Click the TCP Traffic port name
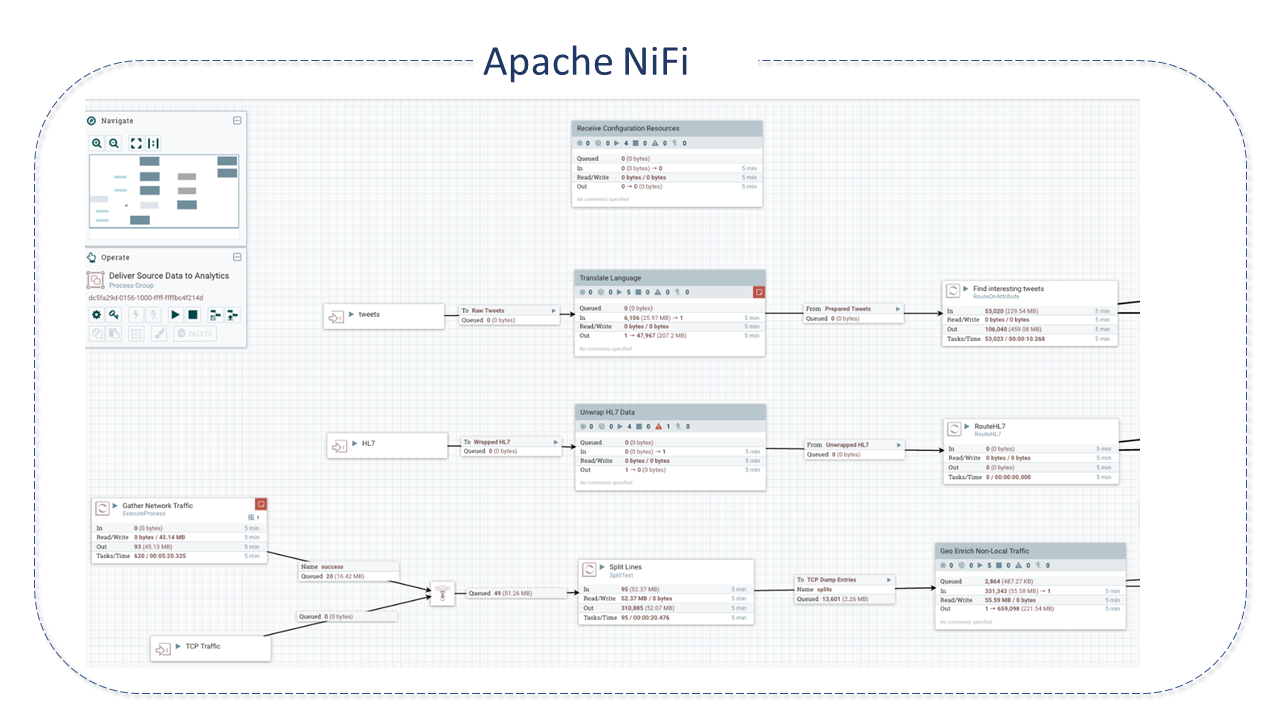 [x=203, y=646]
